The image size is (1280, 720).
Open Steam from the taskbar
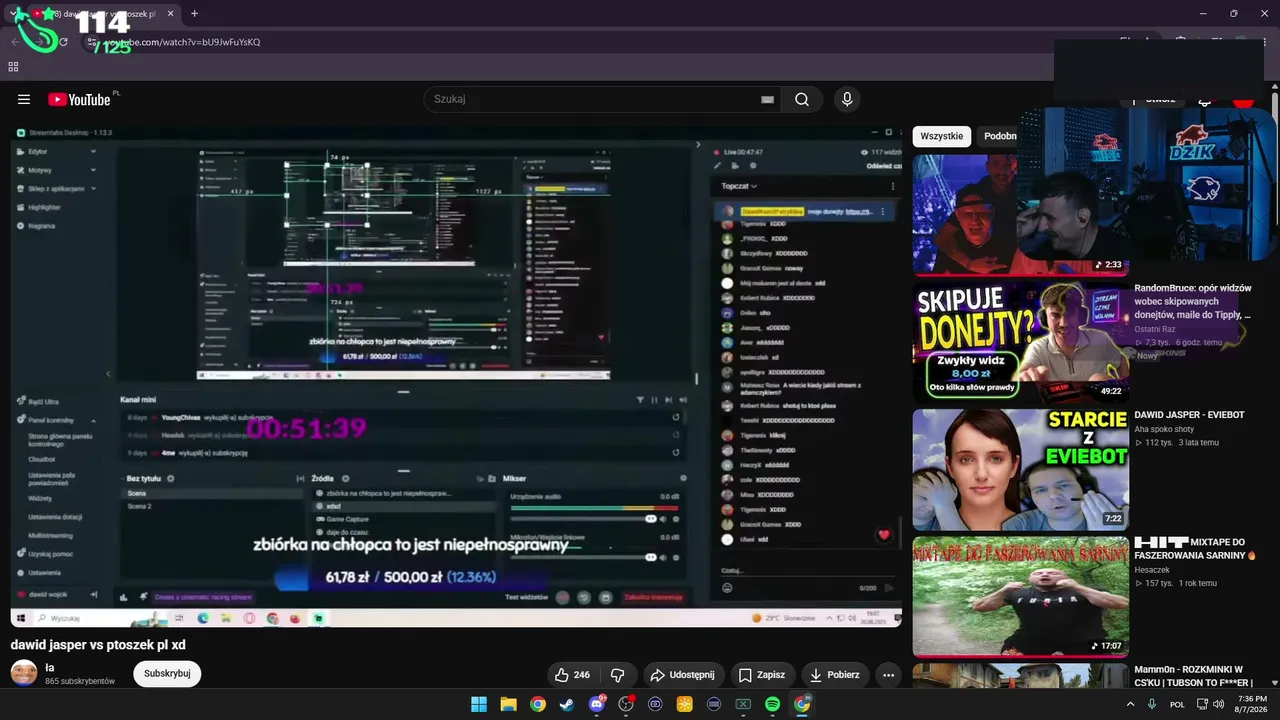pyautogui.click(x=567, y=704)
